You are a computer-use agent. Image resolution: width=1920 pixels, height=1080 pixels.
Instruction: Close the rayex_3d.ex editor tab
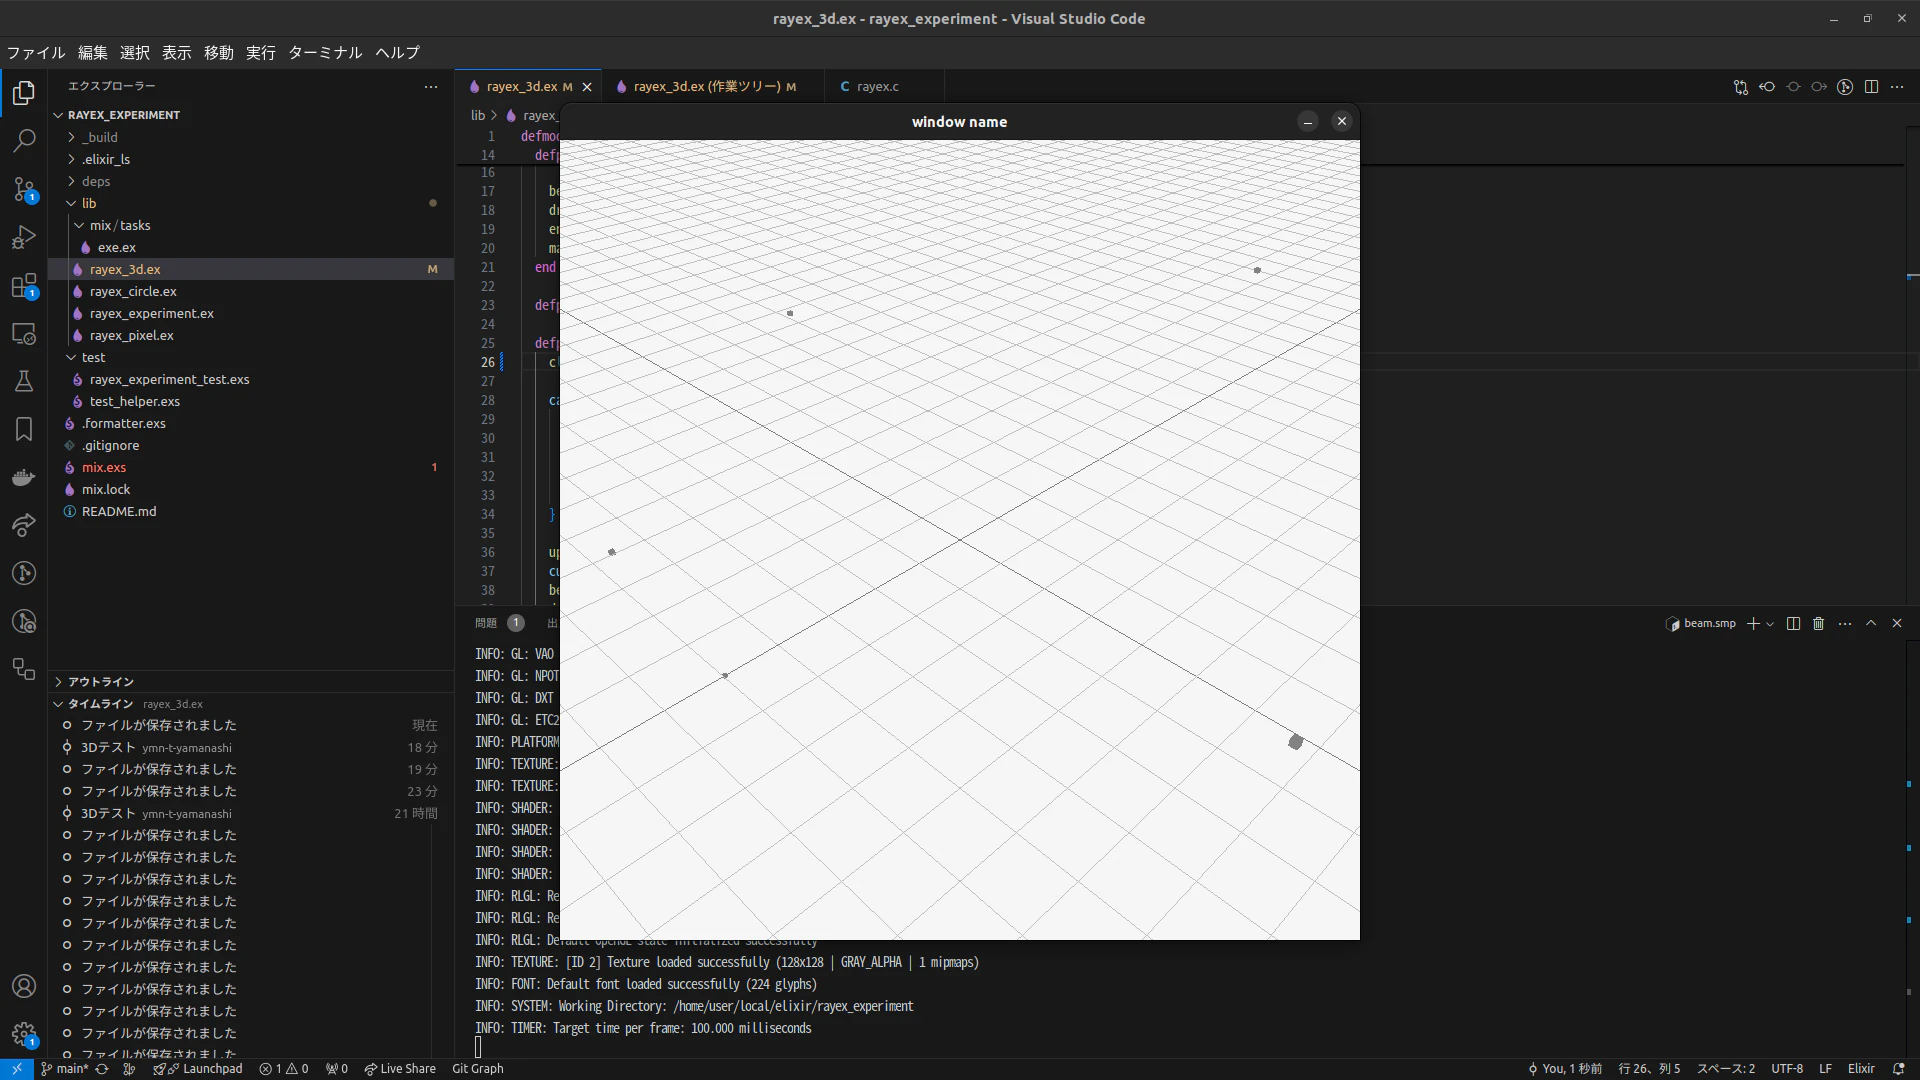coord(587,87)
